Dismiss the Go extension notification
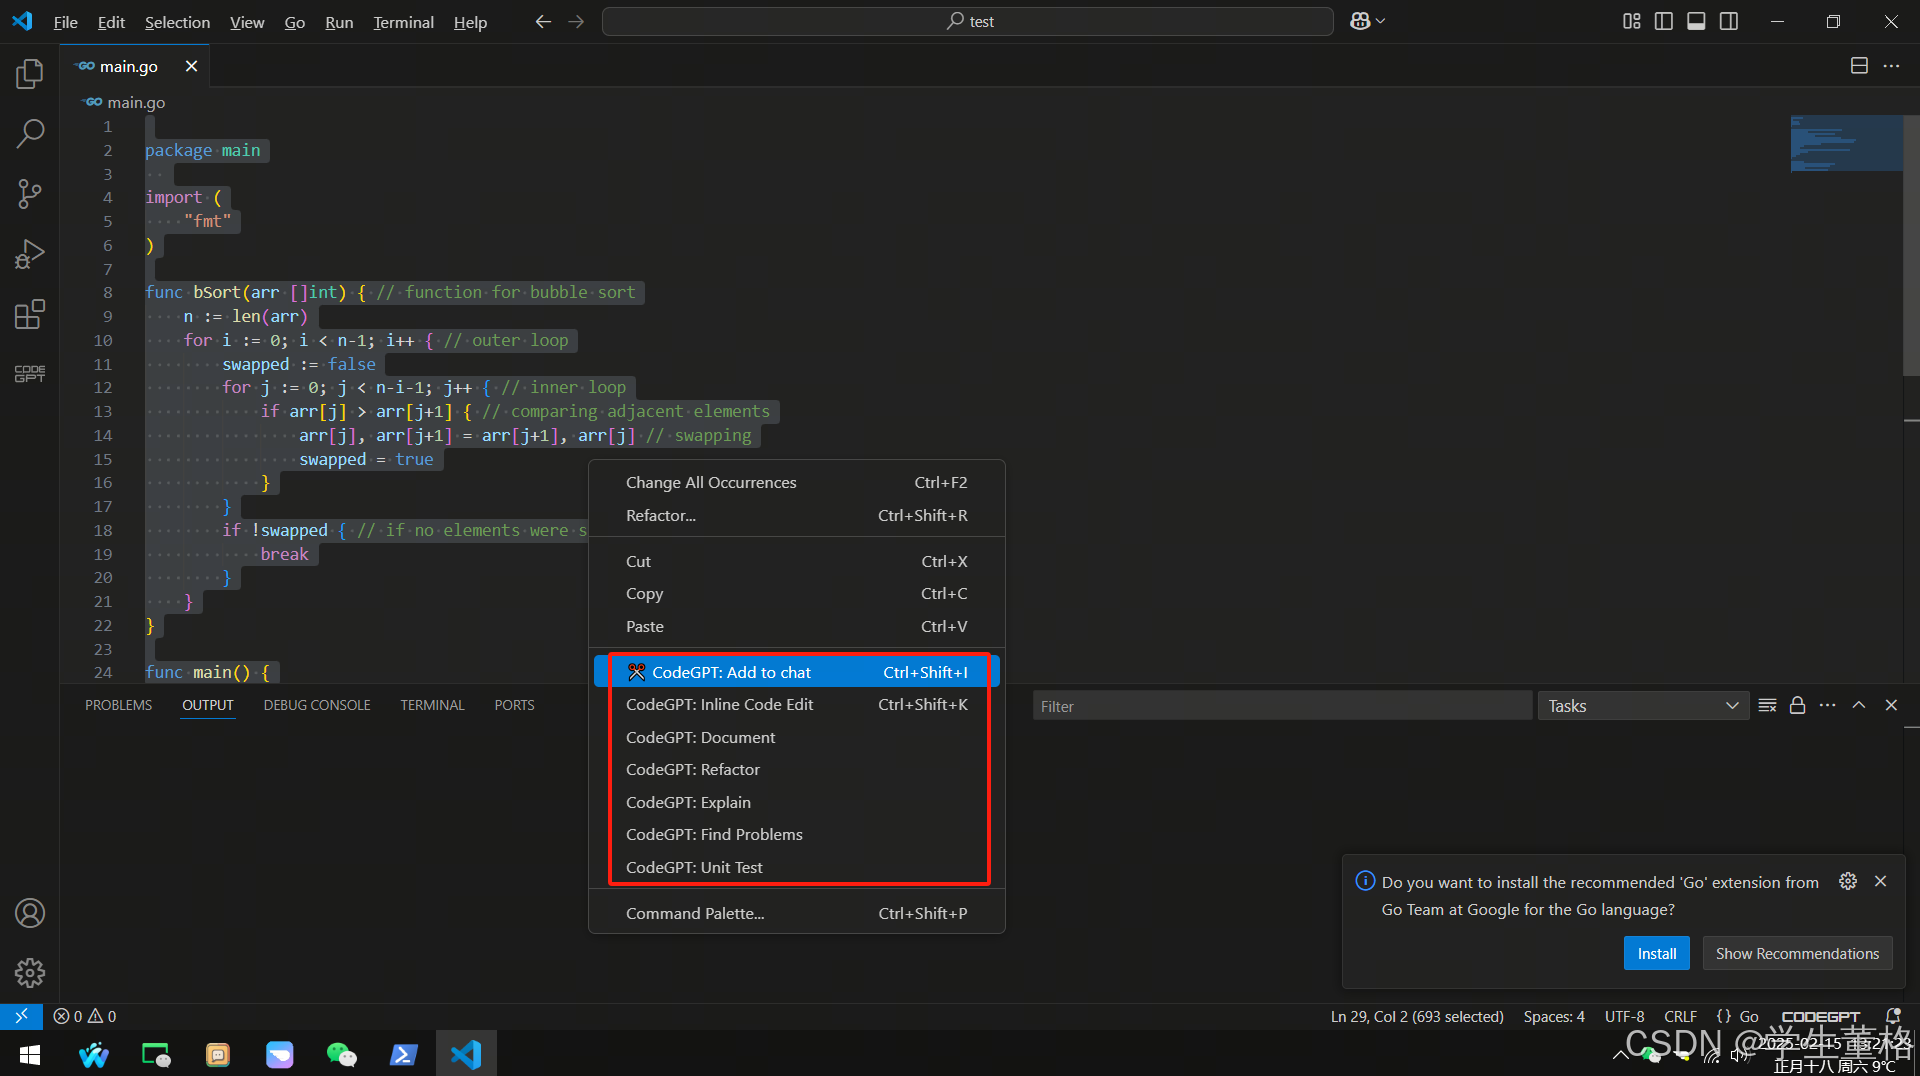 click(1881, 881)
